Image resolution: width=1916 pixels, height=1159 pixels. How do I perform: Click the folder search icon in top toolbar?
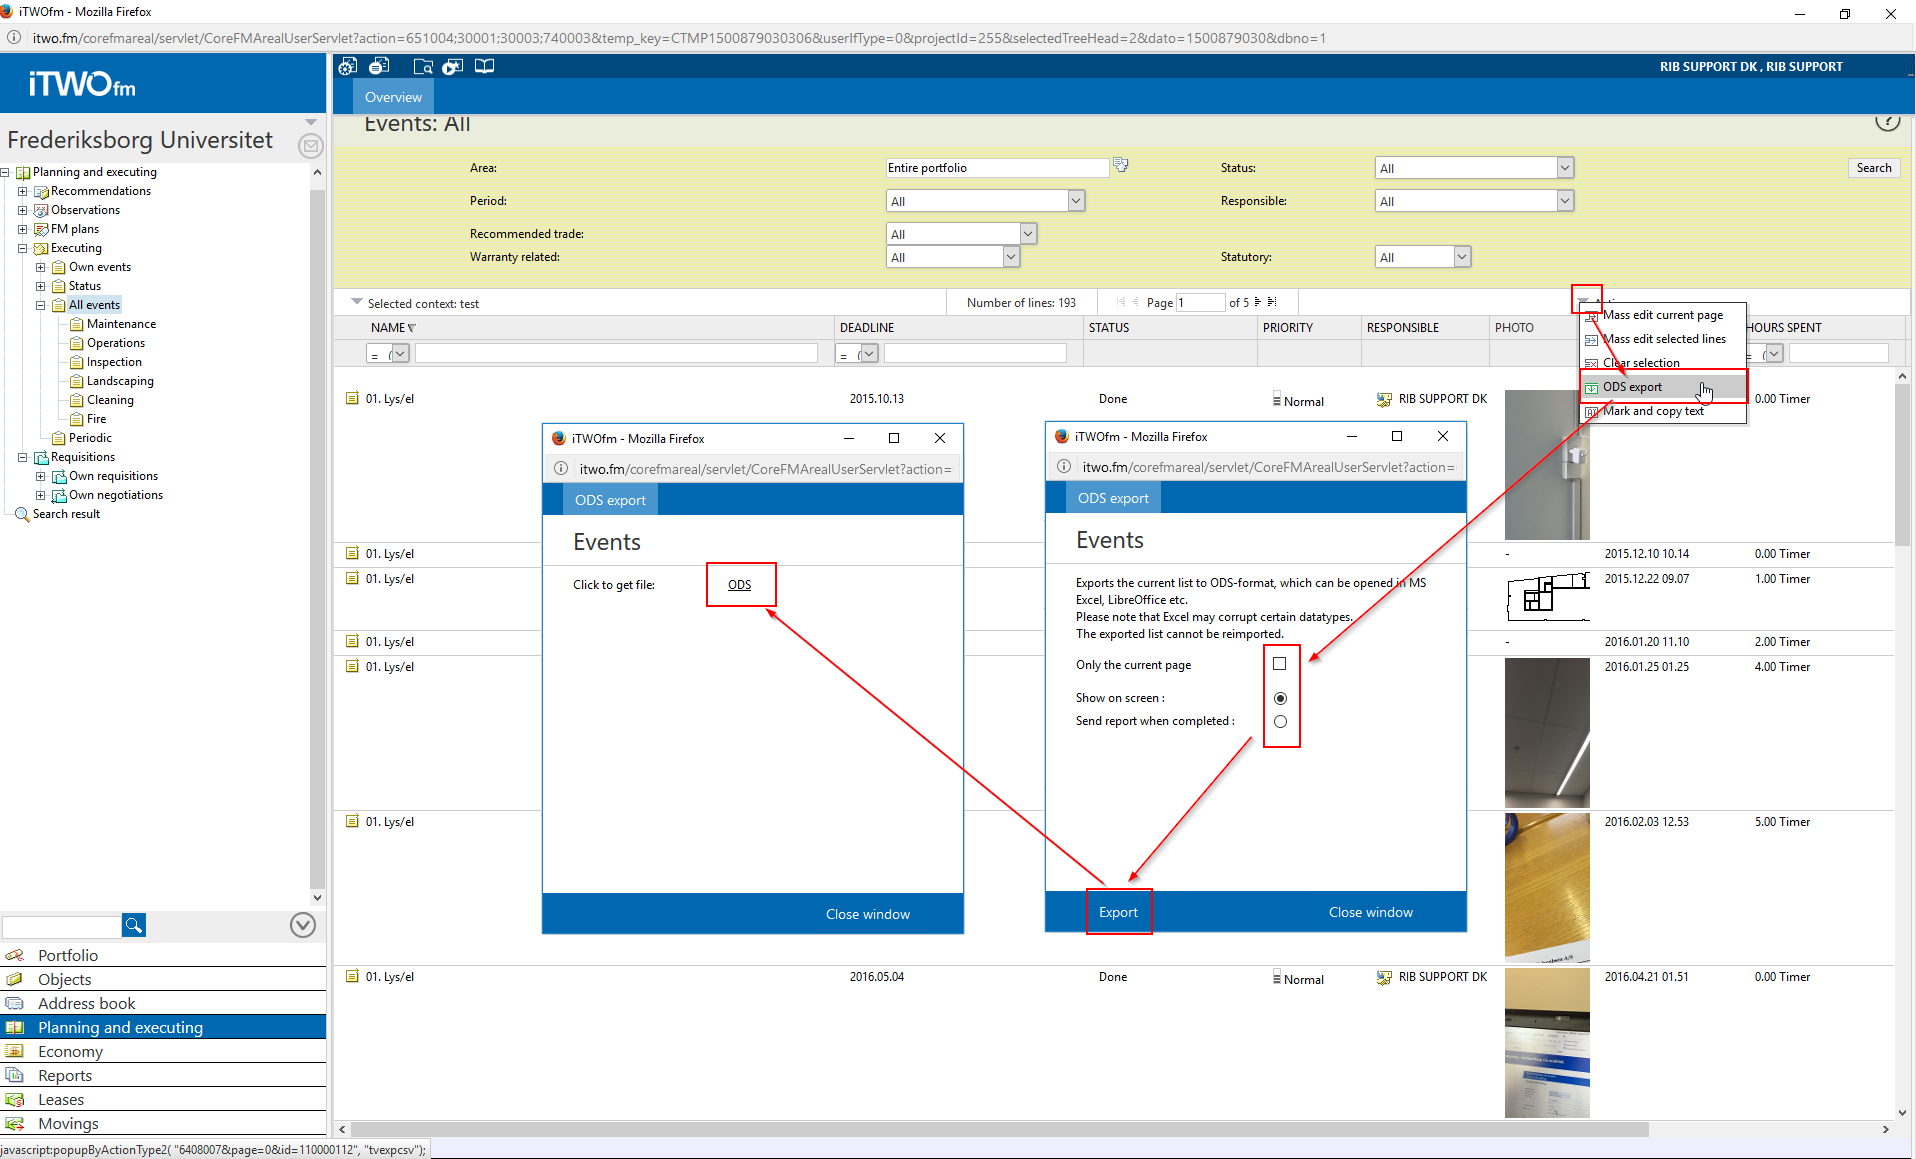pos(423,67)
